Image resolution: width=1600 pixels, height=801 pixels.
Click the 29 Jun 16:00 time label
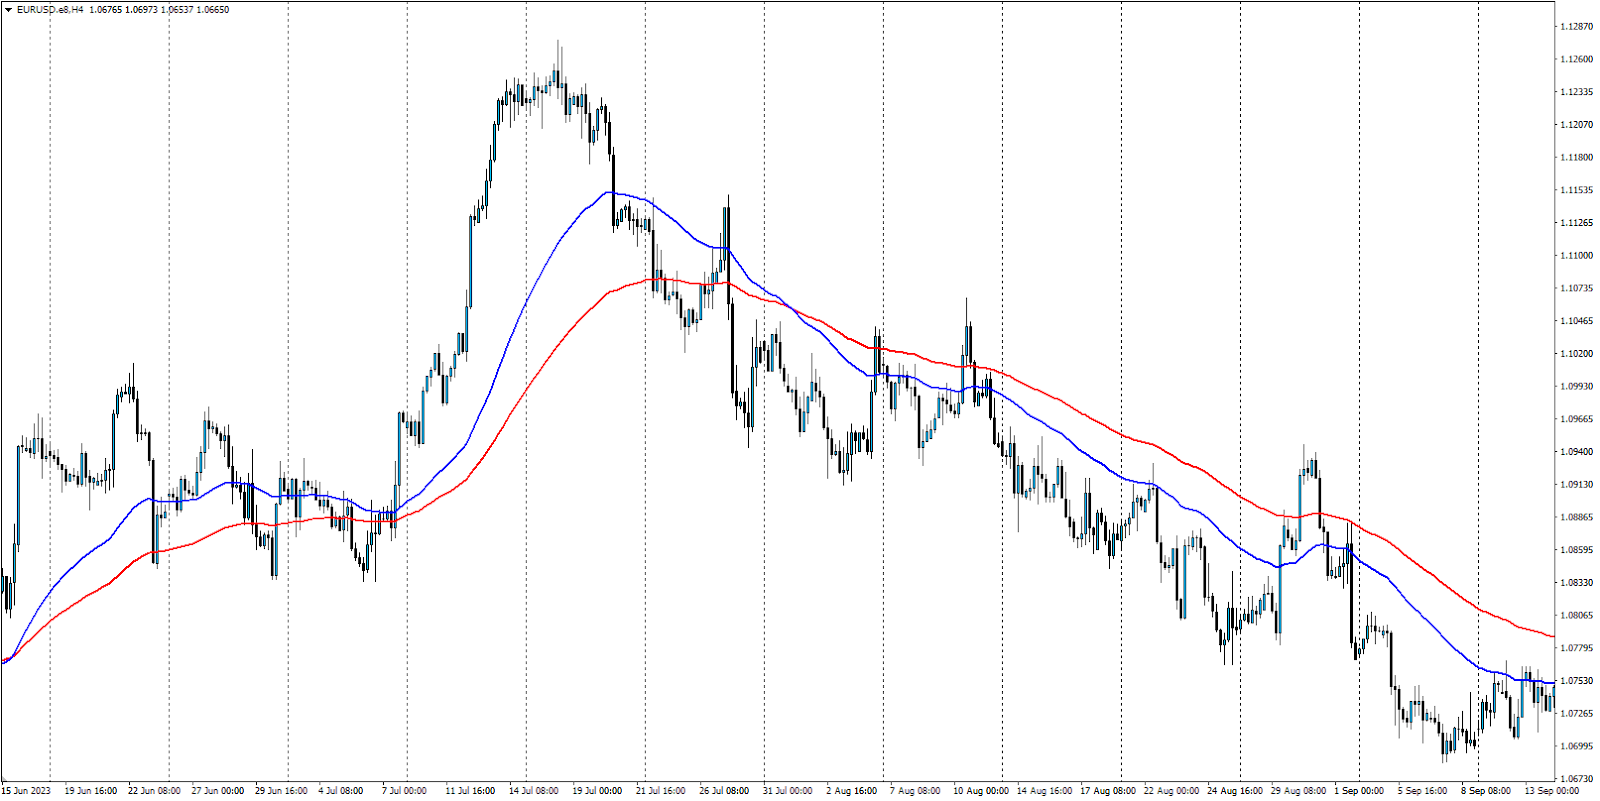[281, 791]
